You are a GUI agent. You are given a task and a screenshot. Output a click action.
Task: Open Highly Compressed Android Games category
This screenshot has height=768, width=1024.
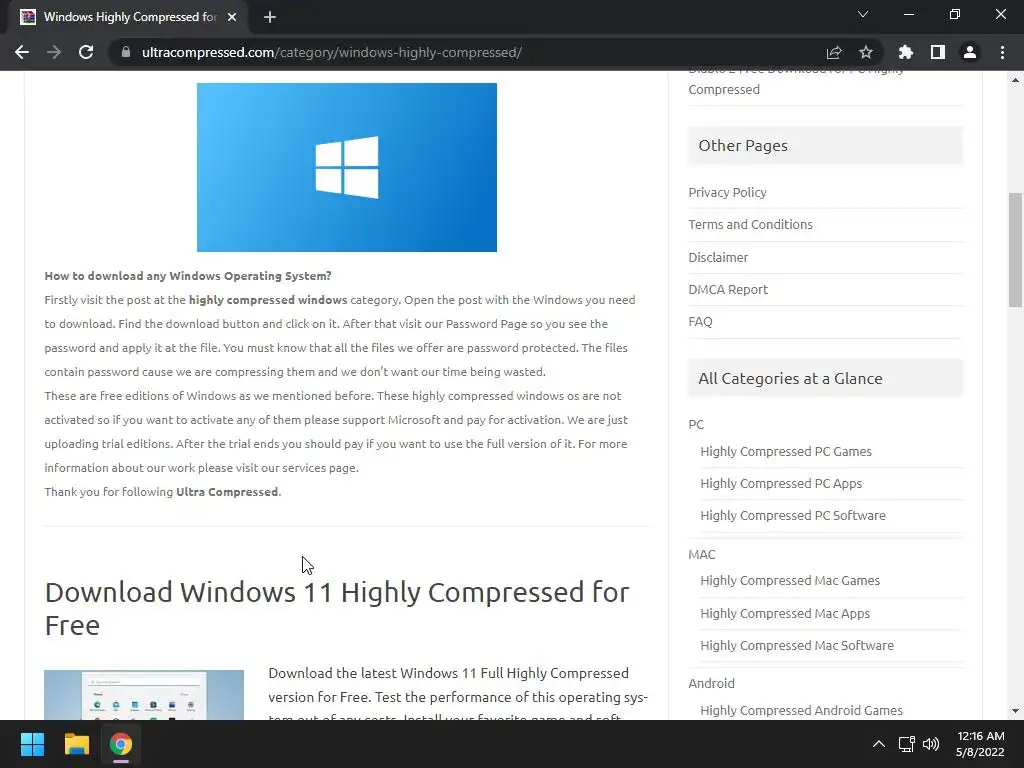801,710
